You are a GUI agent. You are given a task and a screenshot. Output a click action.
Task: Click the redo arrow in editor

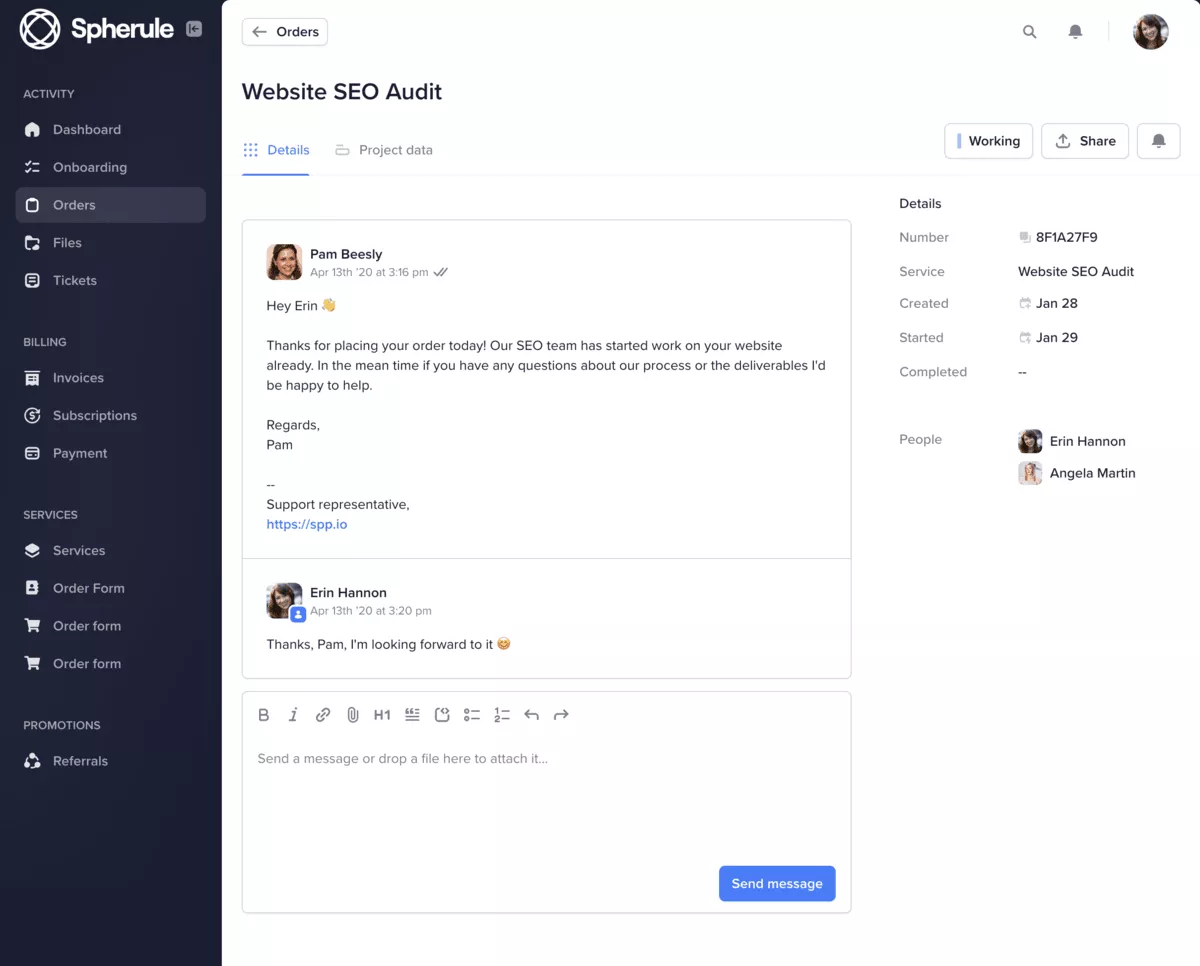[x=561, y=715]
